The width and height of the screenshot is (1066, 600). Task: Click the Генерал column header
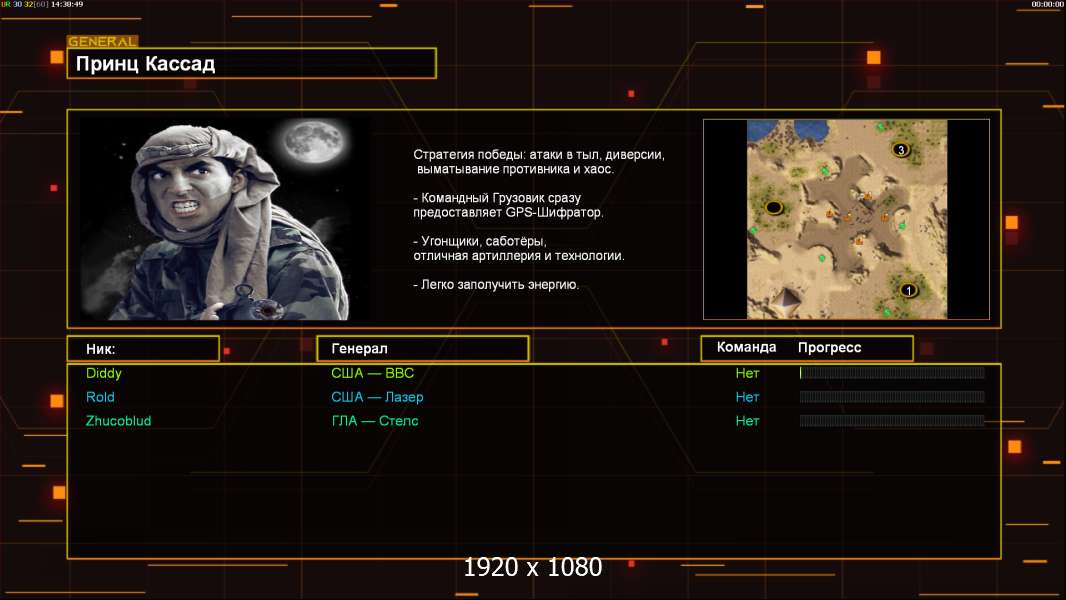(422, 348)
